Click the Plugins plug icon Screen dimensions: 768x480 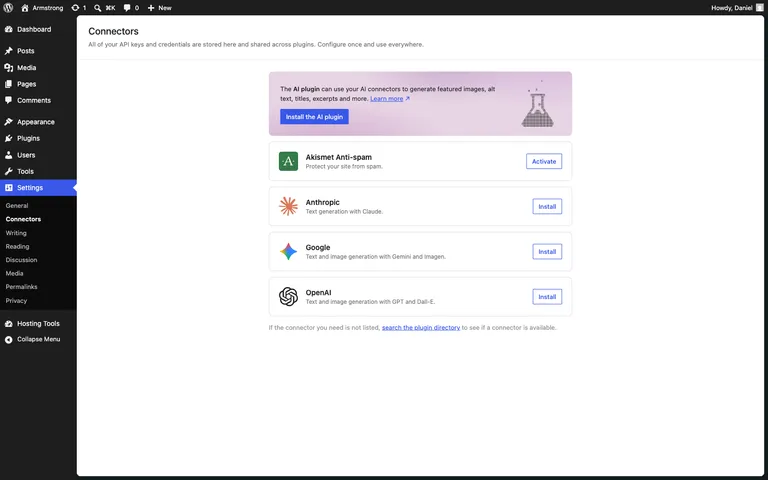coord(8,139)
